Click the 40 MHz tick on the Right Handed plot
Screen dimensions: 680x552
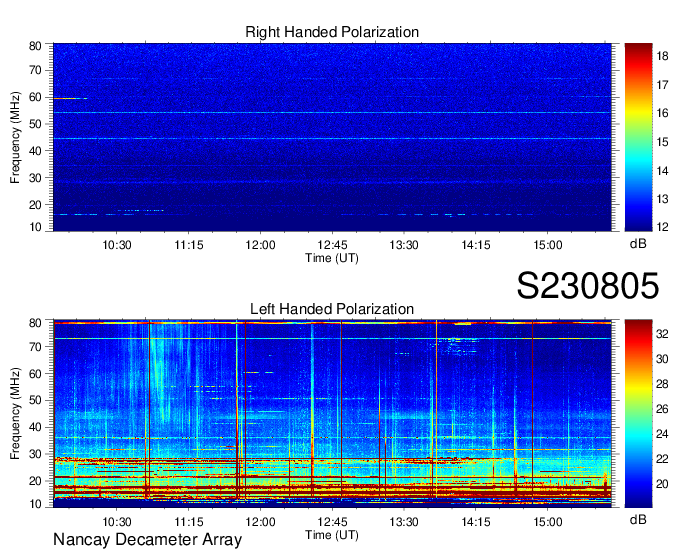tap(35, 151)
